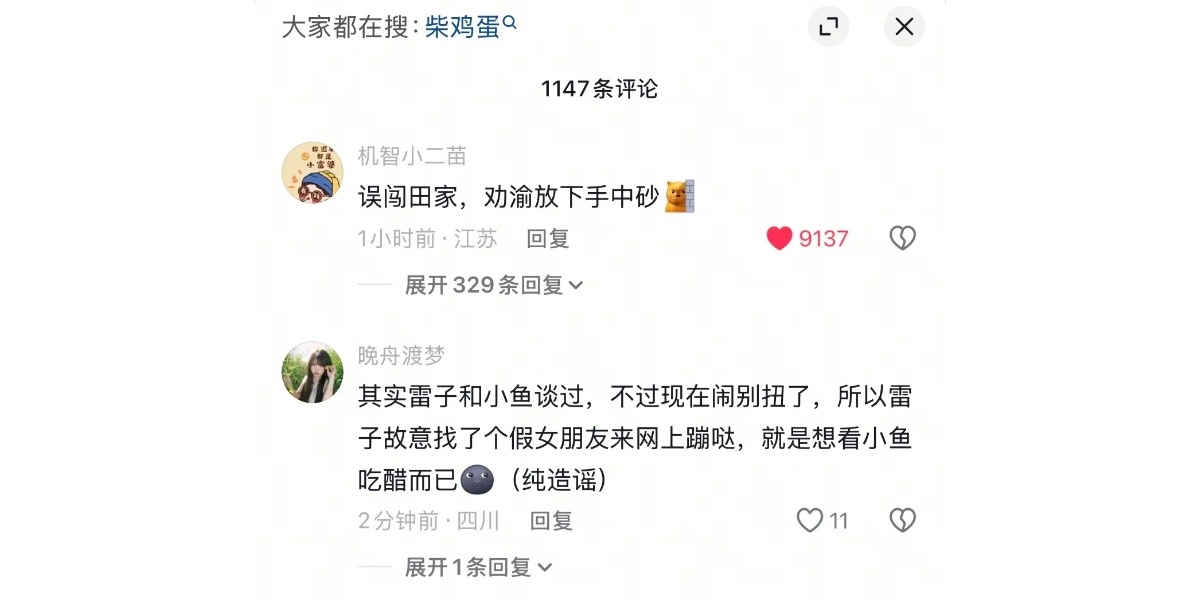Click the search magnifier icon beside 柴鸡蛋

click(x=510, y=22)
